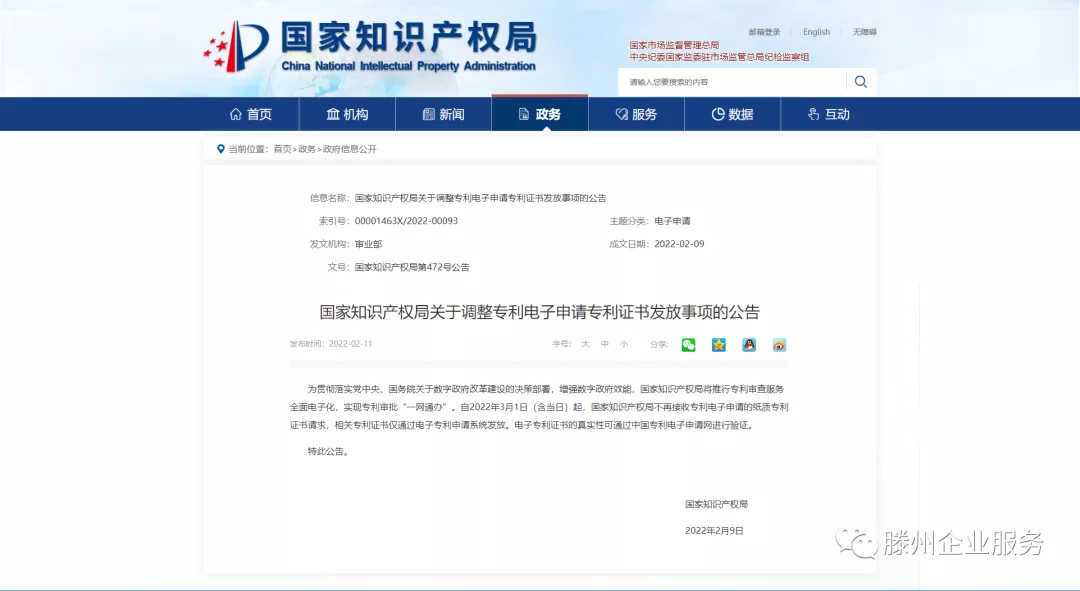1080x591 pixels.
Task: Click the 国家知识产权局 site logo
Action: point(370,46)
